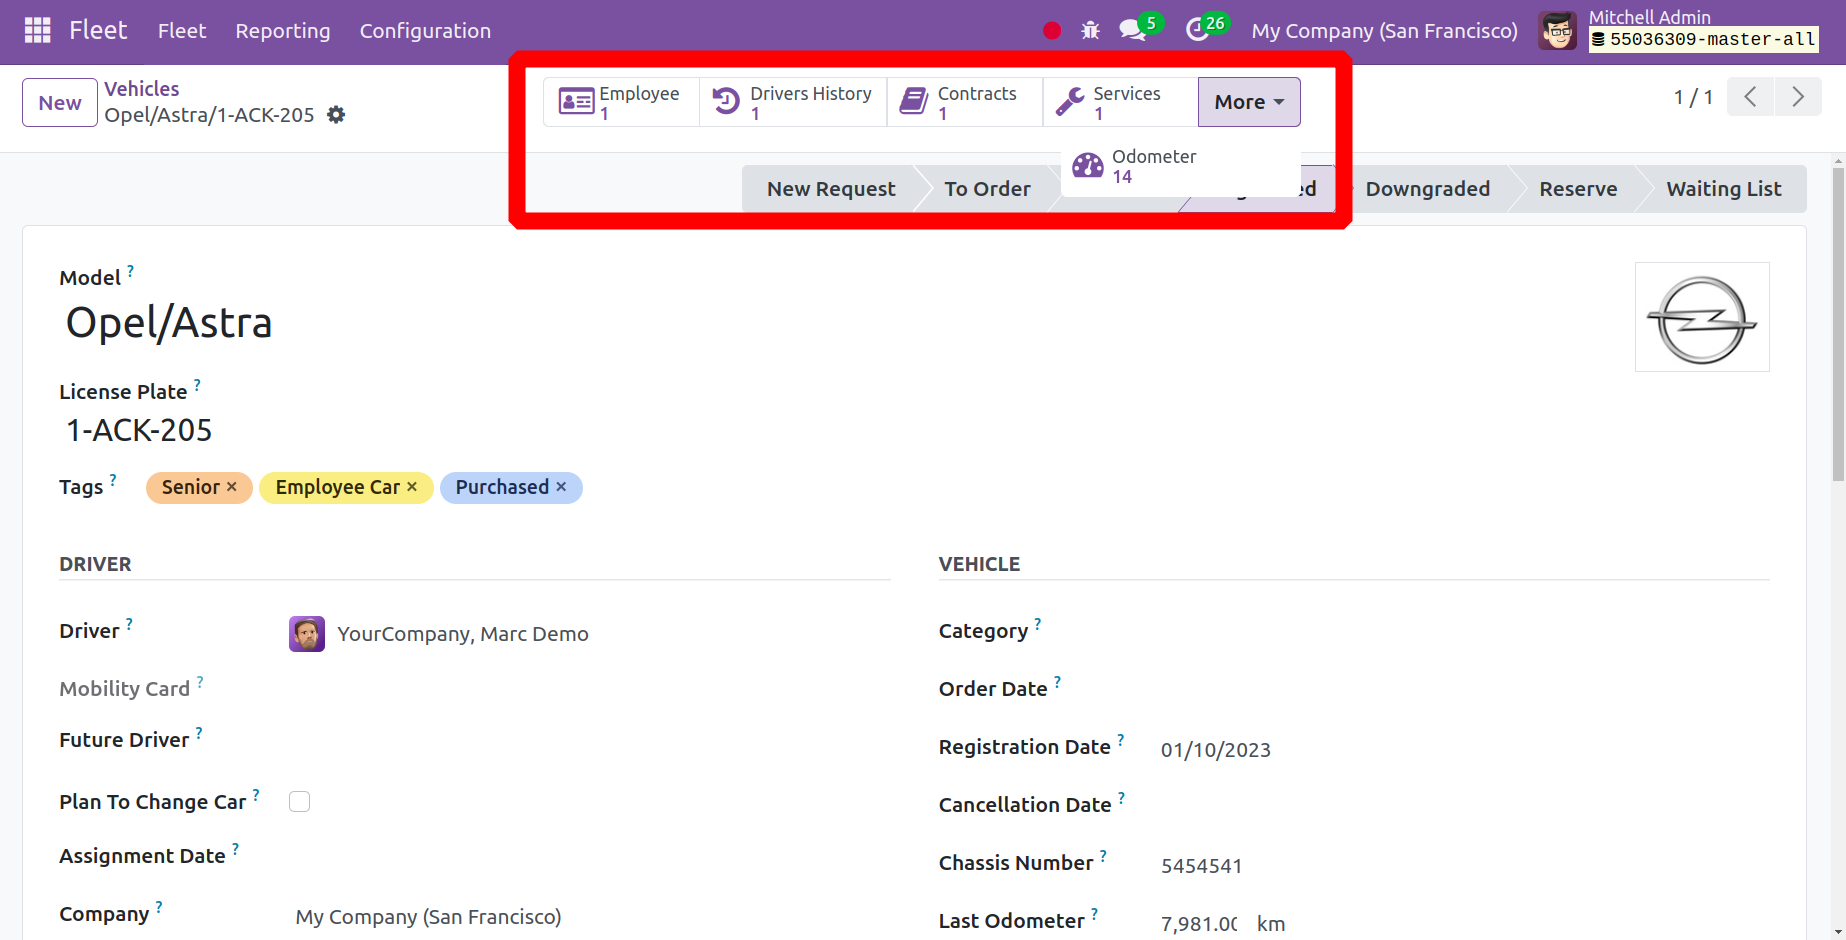Click the Assignment Date field

click(x=589, y=857)
